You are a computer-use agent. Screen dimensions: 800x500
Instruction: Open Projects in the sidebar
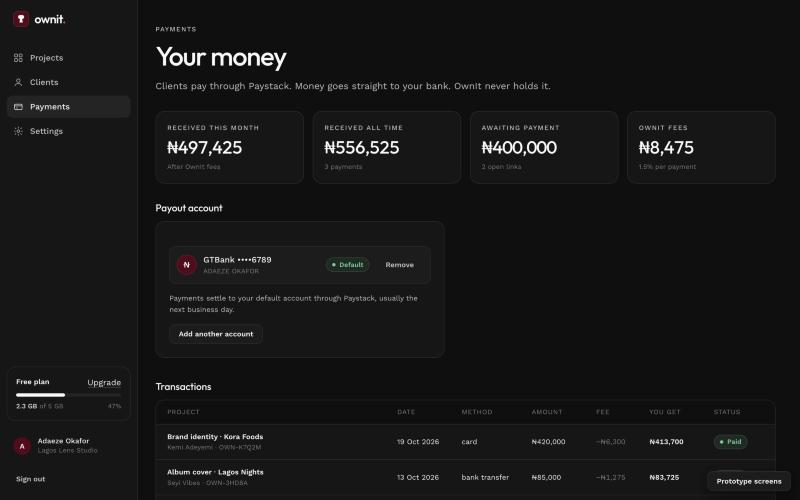68,58
